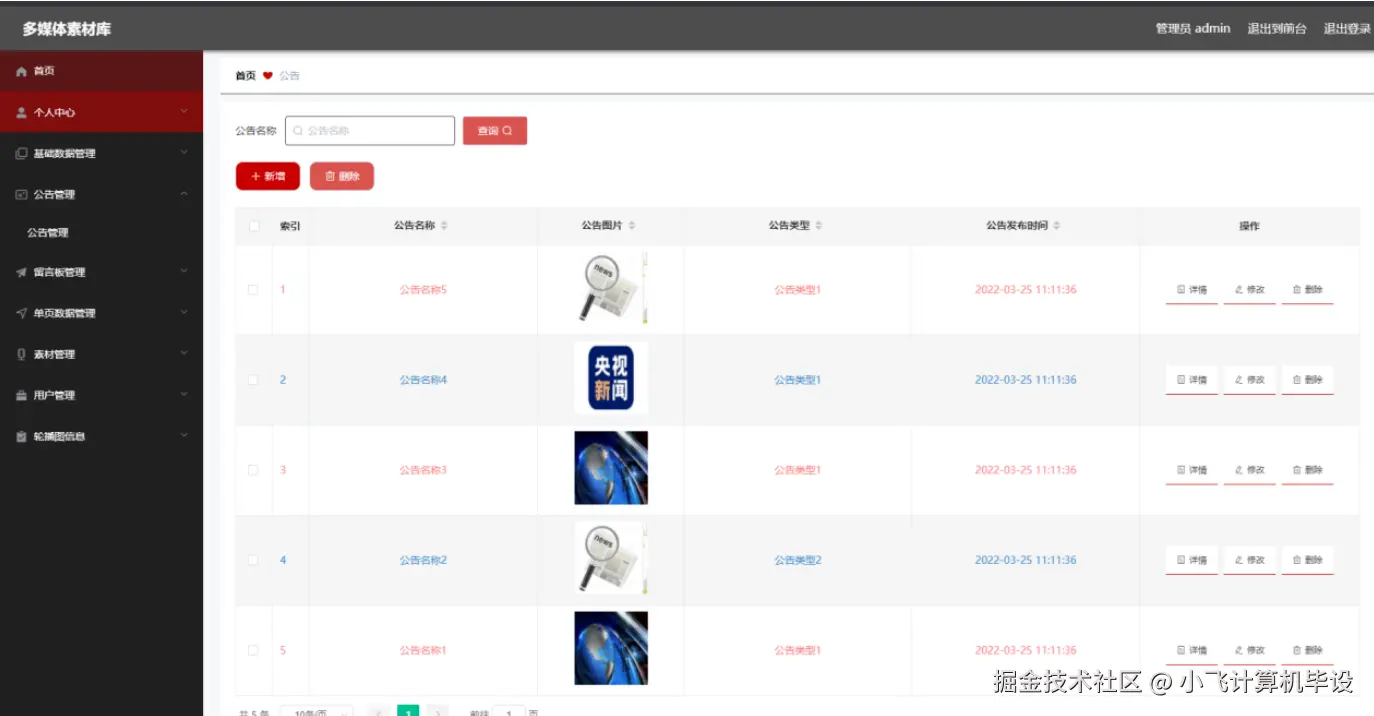Image resolution: width=1374 pixels, height=716 pixels.
Task: Click 删除 for row 公告名称4
Action: (1308, 380)
